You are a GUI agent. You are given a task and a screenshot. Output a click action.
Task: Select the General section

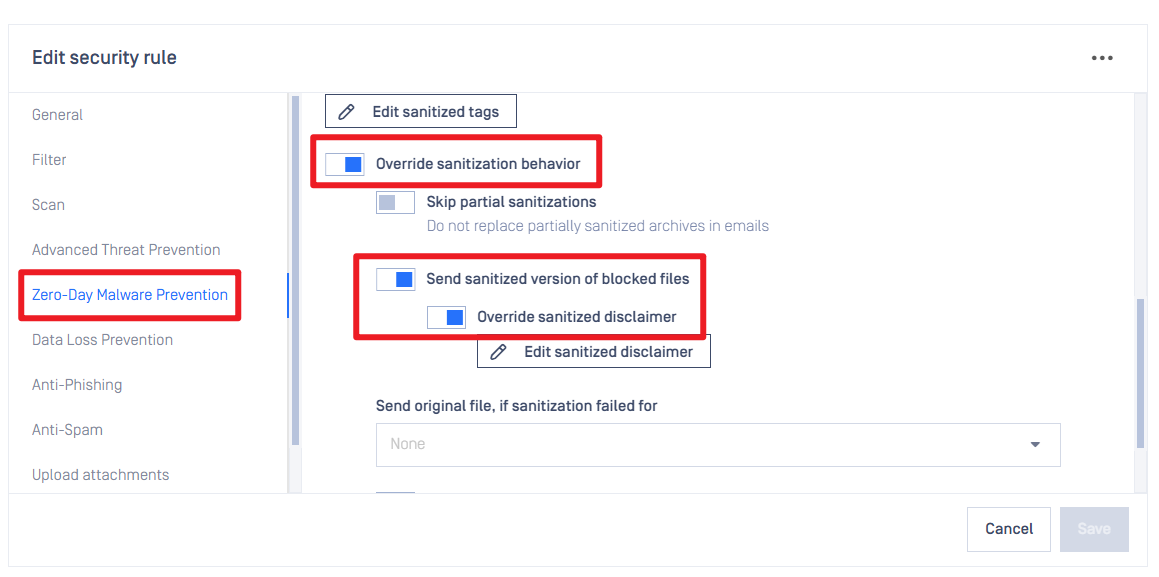tap(58, 115)
